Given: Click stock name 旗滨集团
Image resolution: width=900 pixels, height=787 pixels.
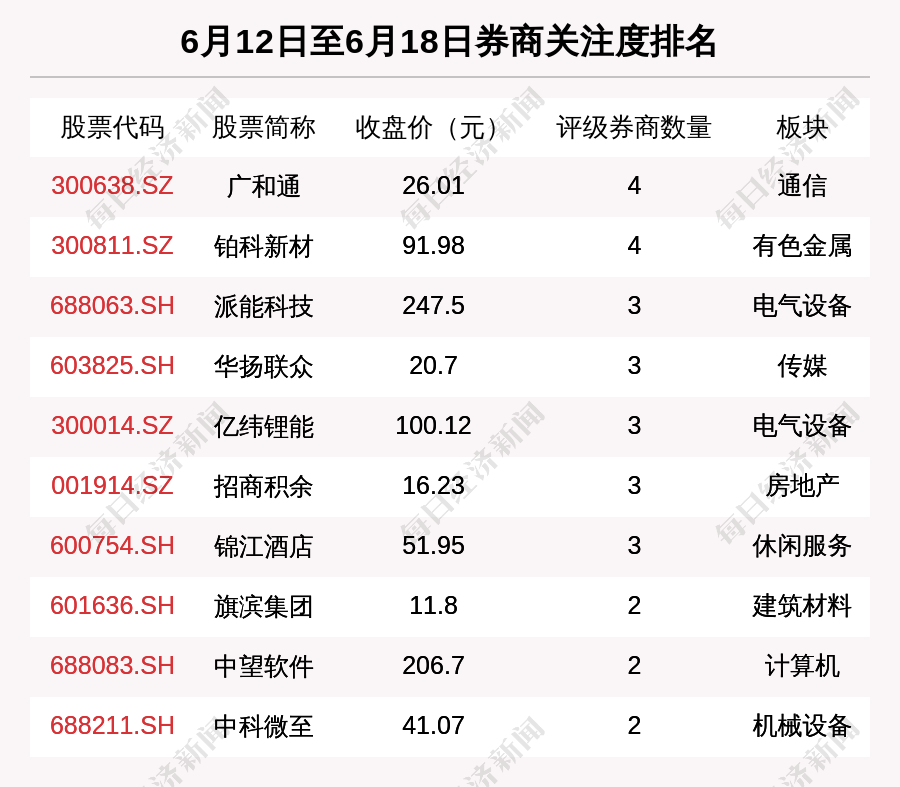Looking at the screenshot, I should pyautogui.click(x=263, y=606).
